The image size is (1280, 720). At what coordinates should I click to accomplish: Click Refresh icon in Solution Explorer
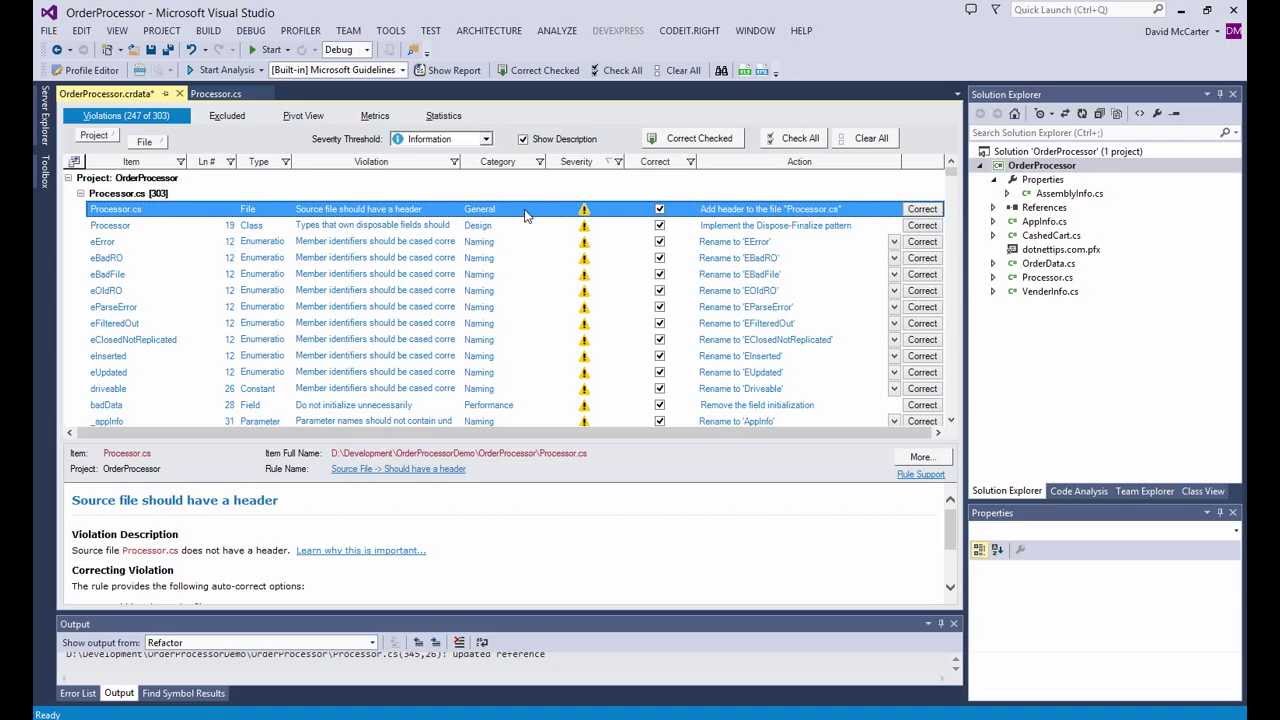click(1082, 114)
